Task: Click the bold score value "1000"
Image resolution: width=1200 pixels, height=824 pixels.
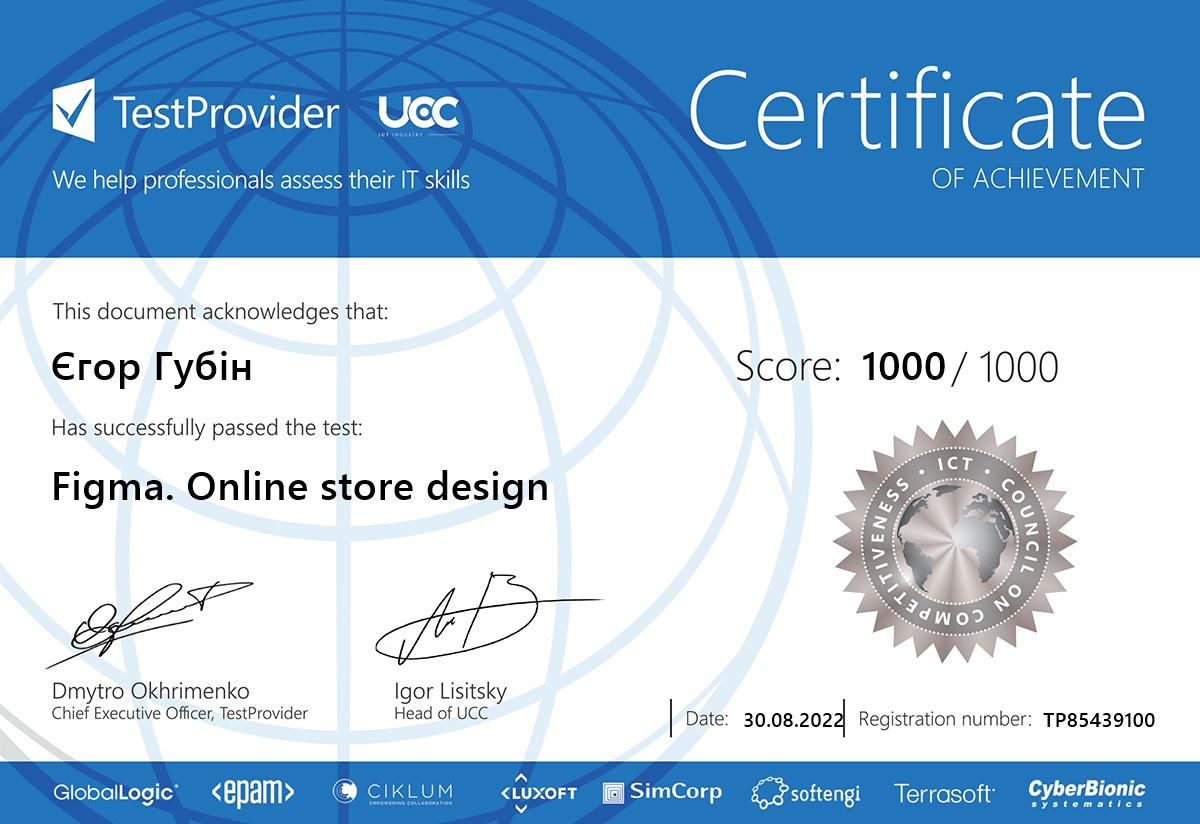Action: coord(904,367)
